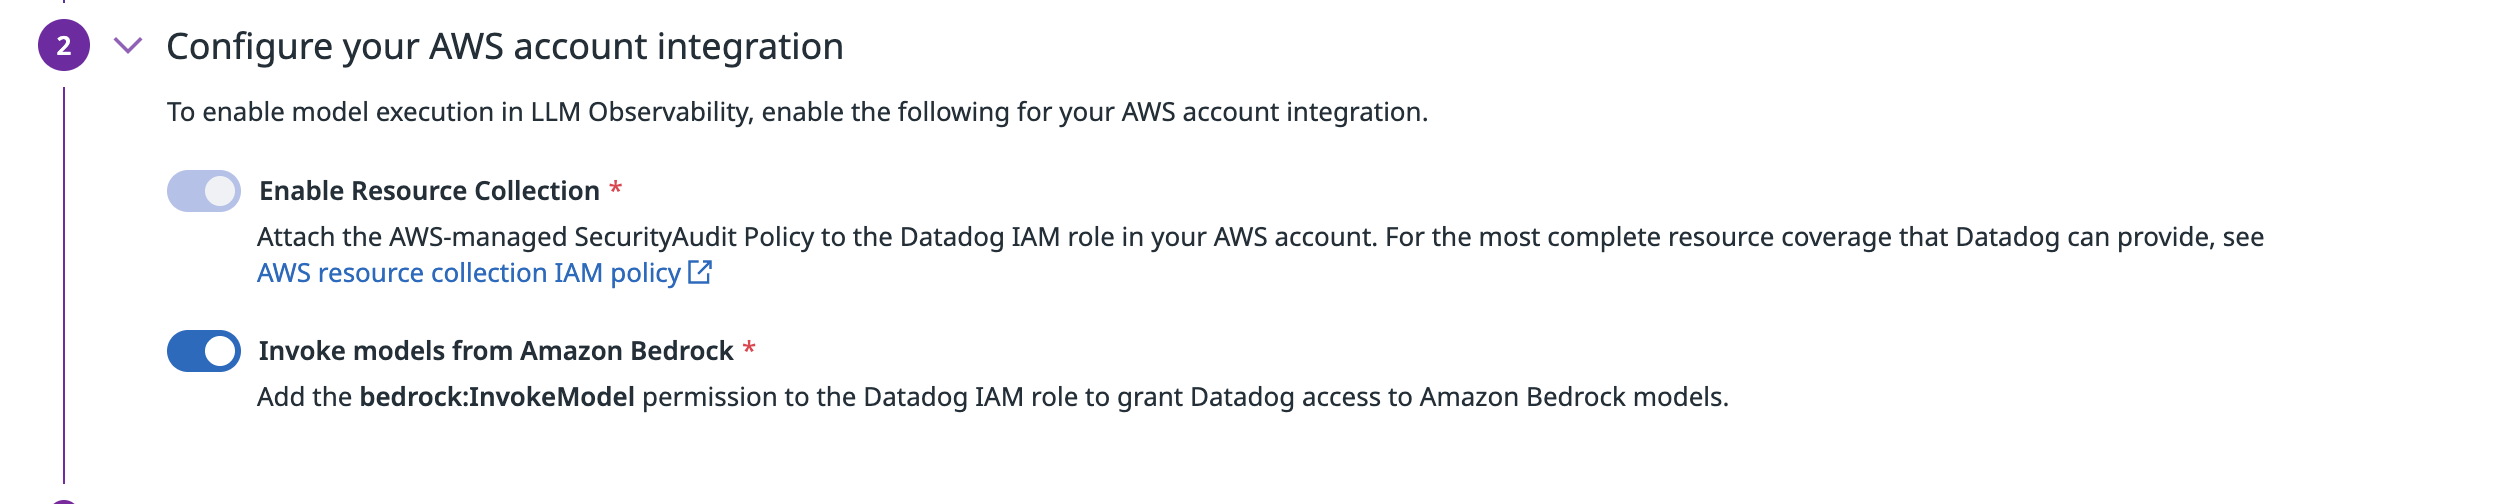Click the purple step 2 number badge
2514x504 pixels.
pos(64,46)
